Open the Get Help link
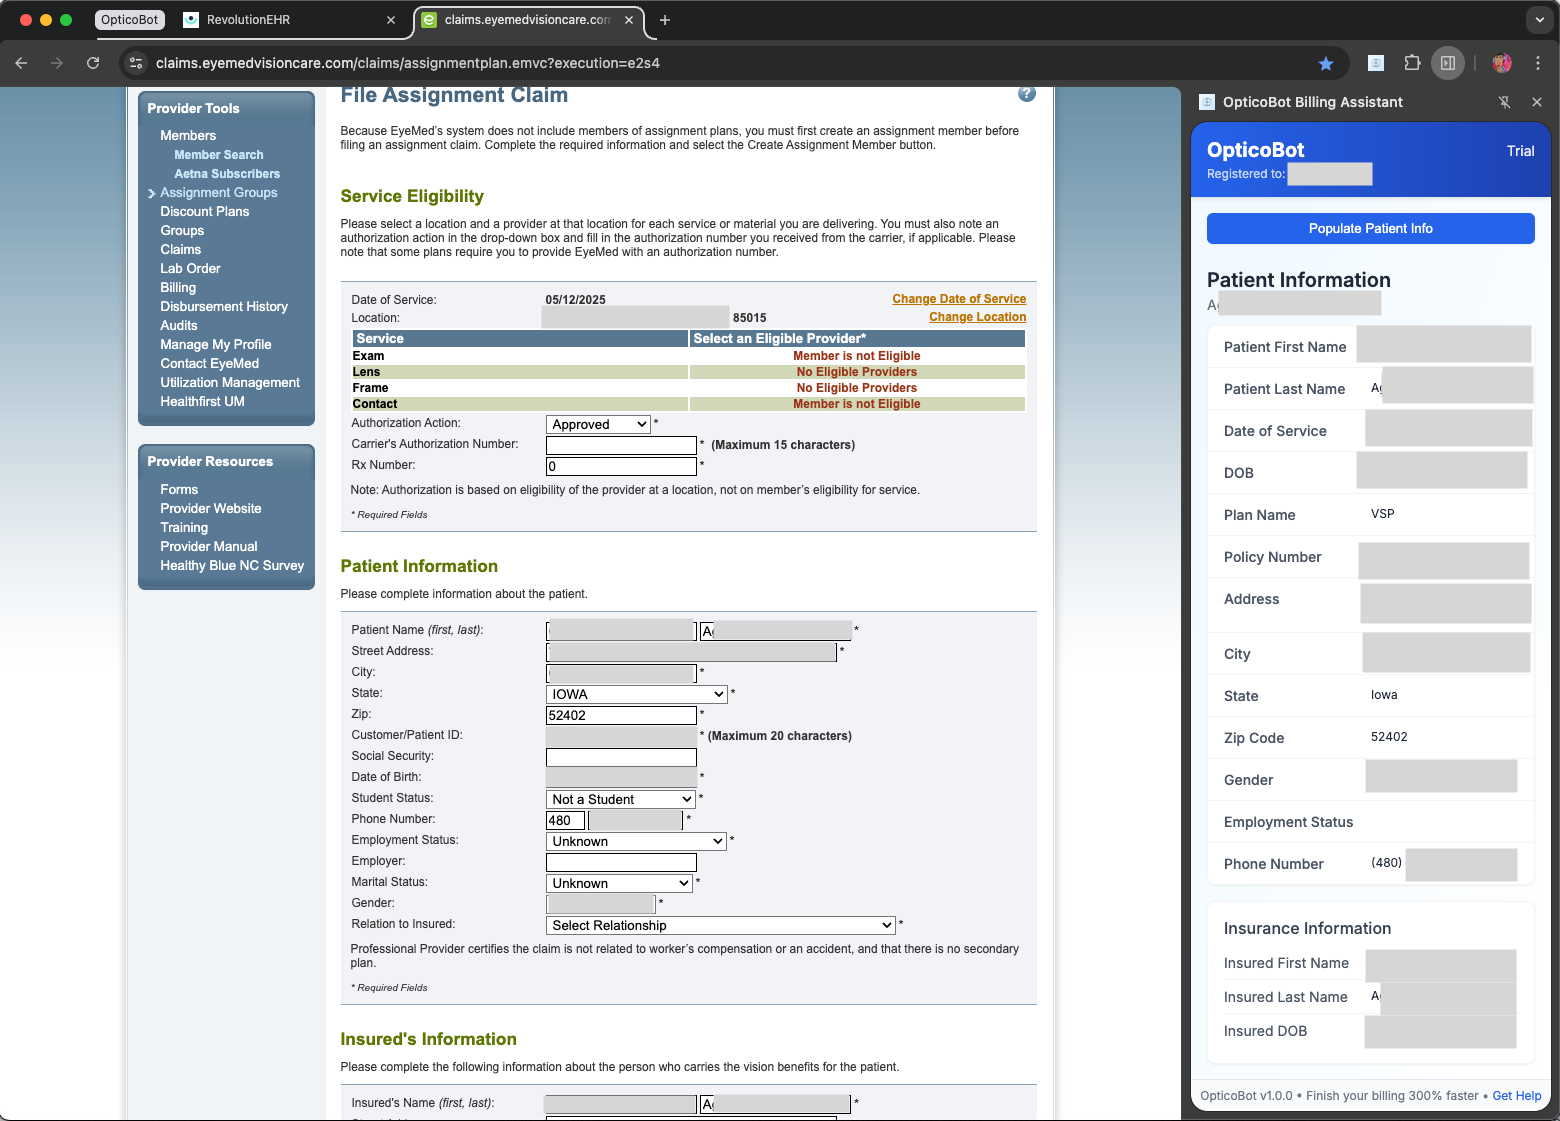Image resolution: width=1560 pixels, height=1121 pixels. pos(1516,1096)
